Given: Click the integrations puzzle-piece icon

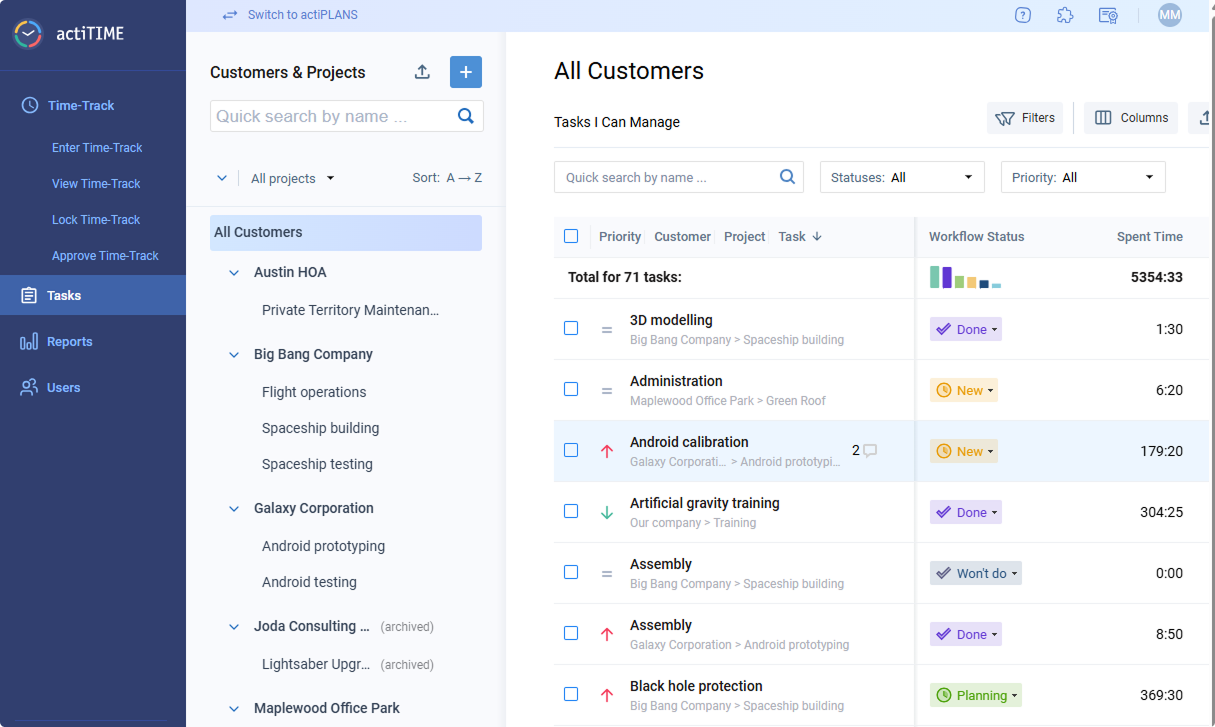Looking at the screenshot, I should [x=1065, y=15].
